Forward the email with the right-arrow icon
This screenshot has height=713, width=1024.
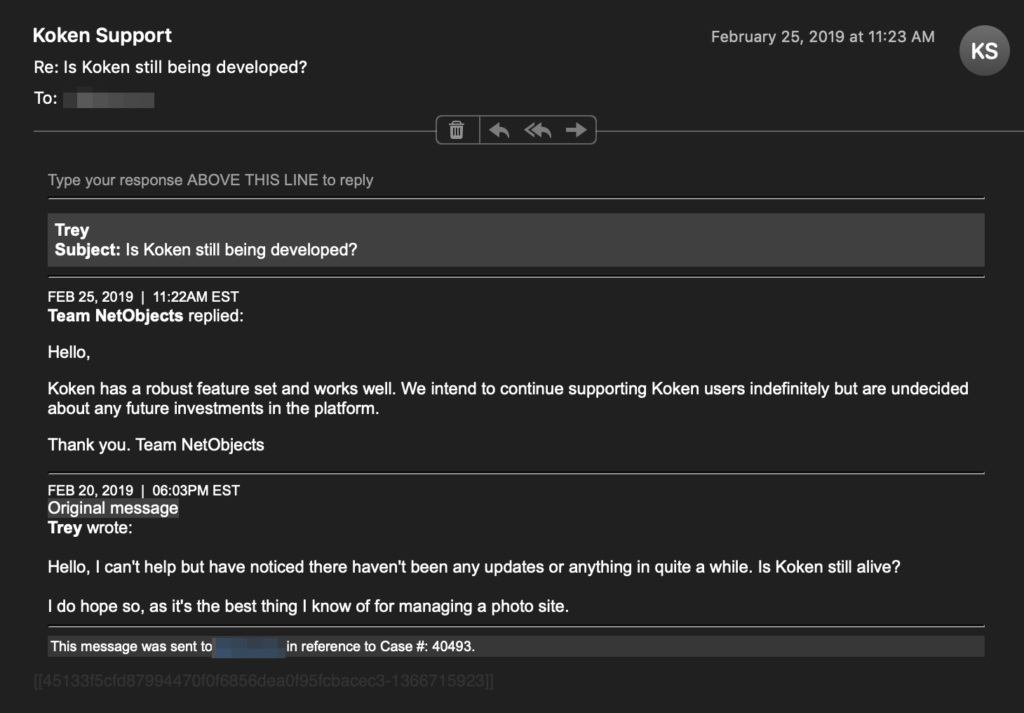[x=576, y=130]
